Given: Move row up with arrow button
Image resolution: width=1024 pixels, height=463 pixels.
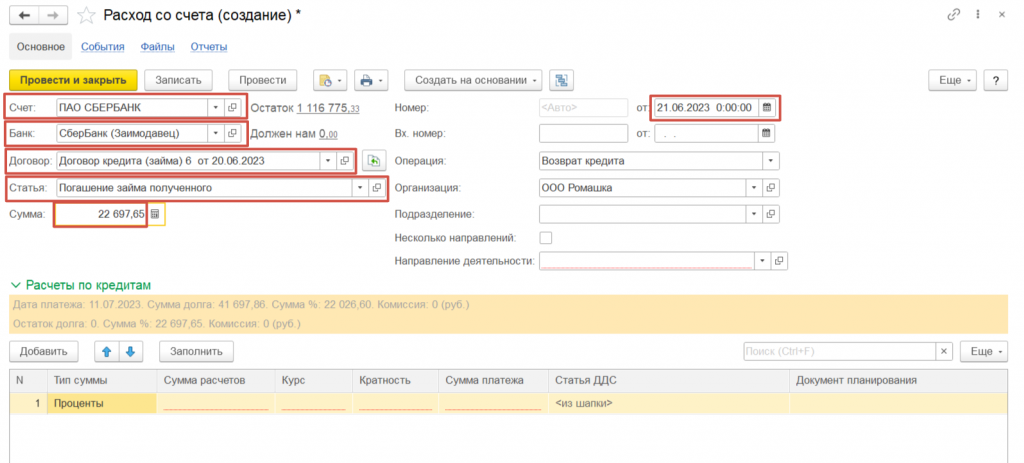Looking at the screenshot, I should 106,351.
